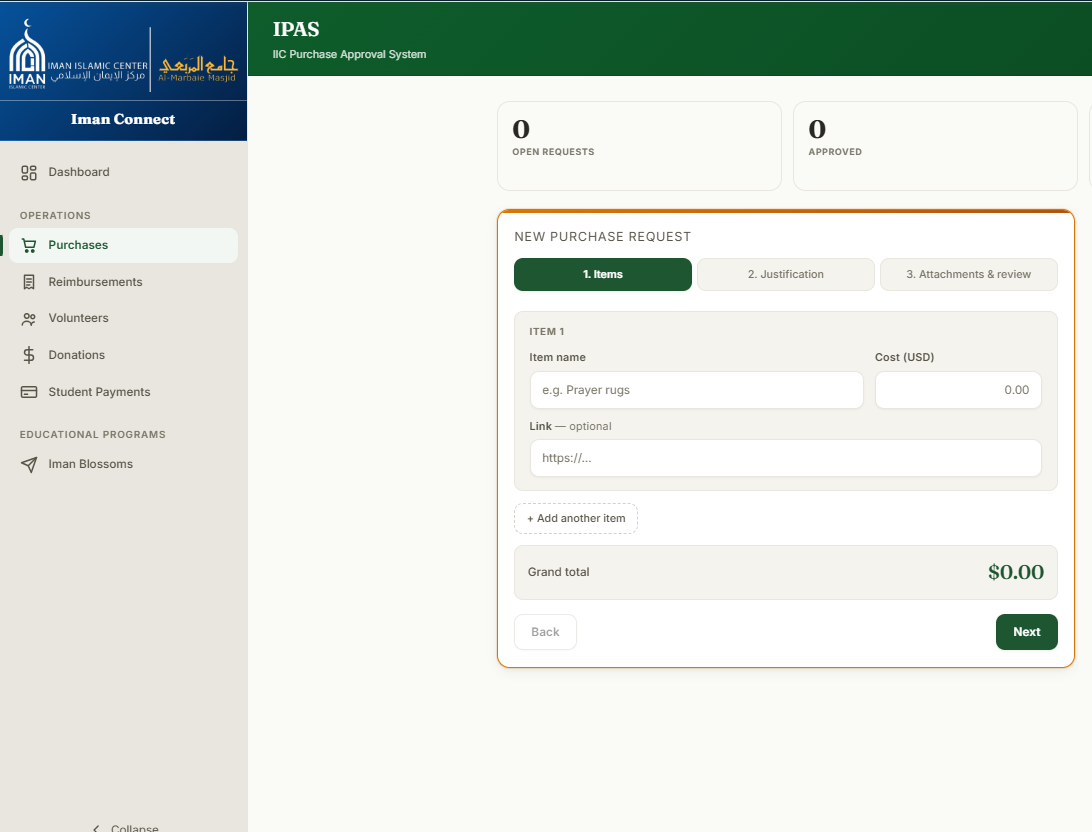1092x832 pixels.
Task: Click the NEW PURCHASE REQUEST heading
Action: [602, 237]
